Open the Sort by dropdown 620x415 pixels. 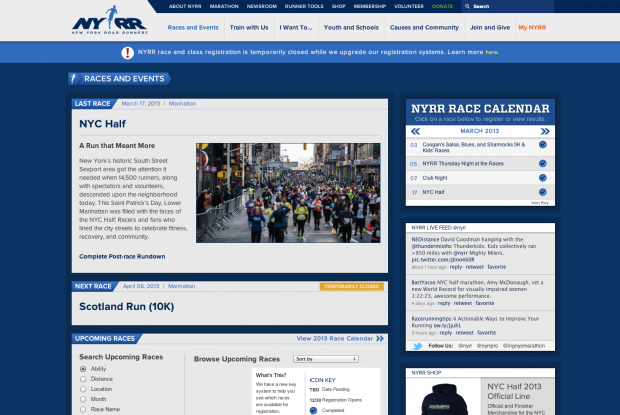coord(326,359)
